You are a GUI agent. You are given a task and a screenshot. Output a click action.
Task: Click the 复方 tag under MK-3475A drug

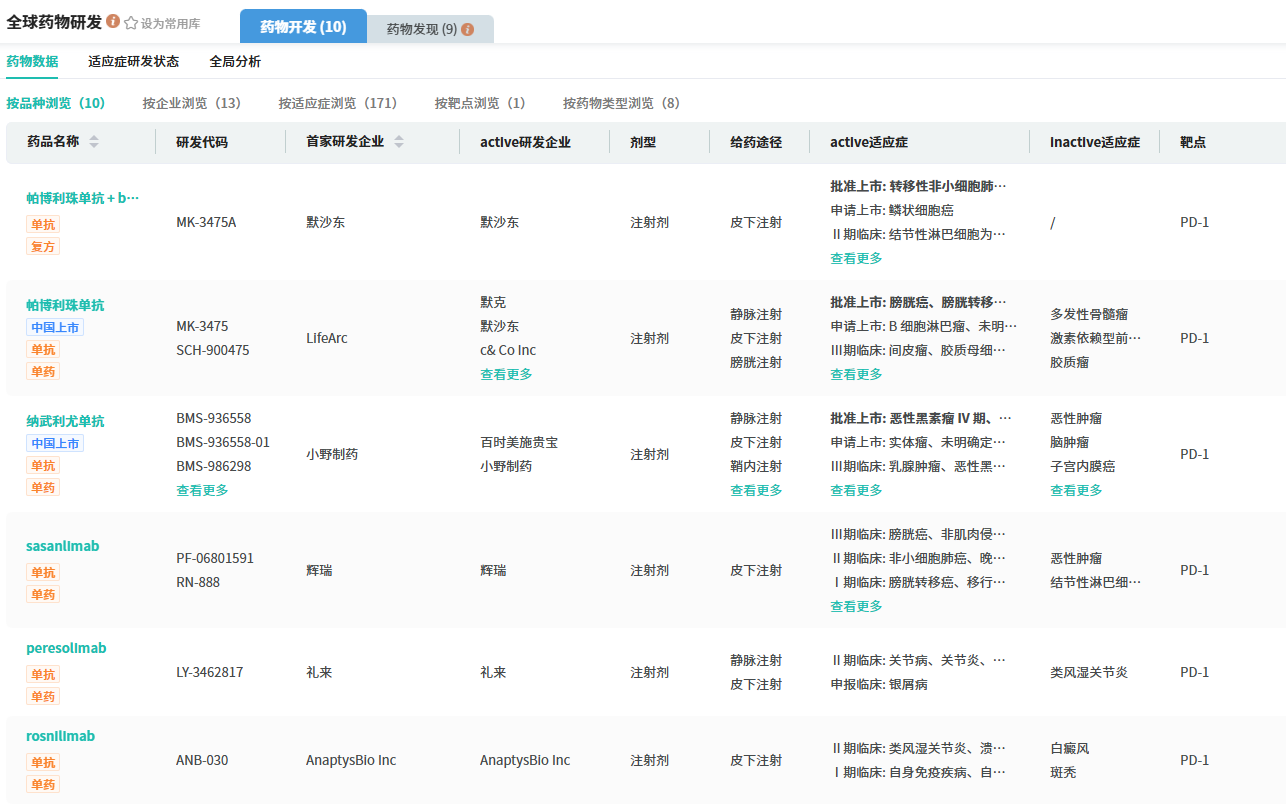43,246
